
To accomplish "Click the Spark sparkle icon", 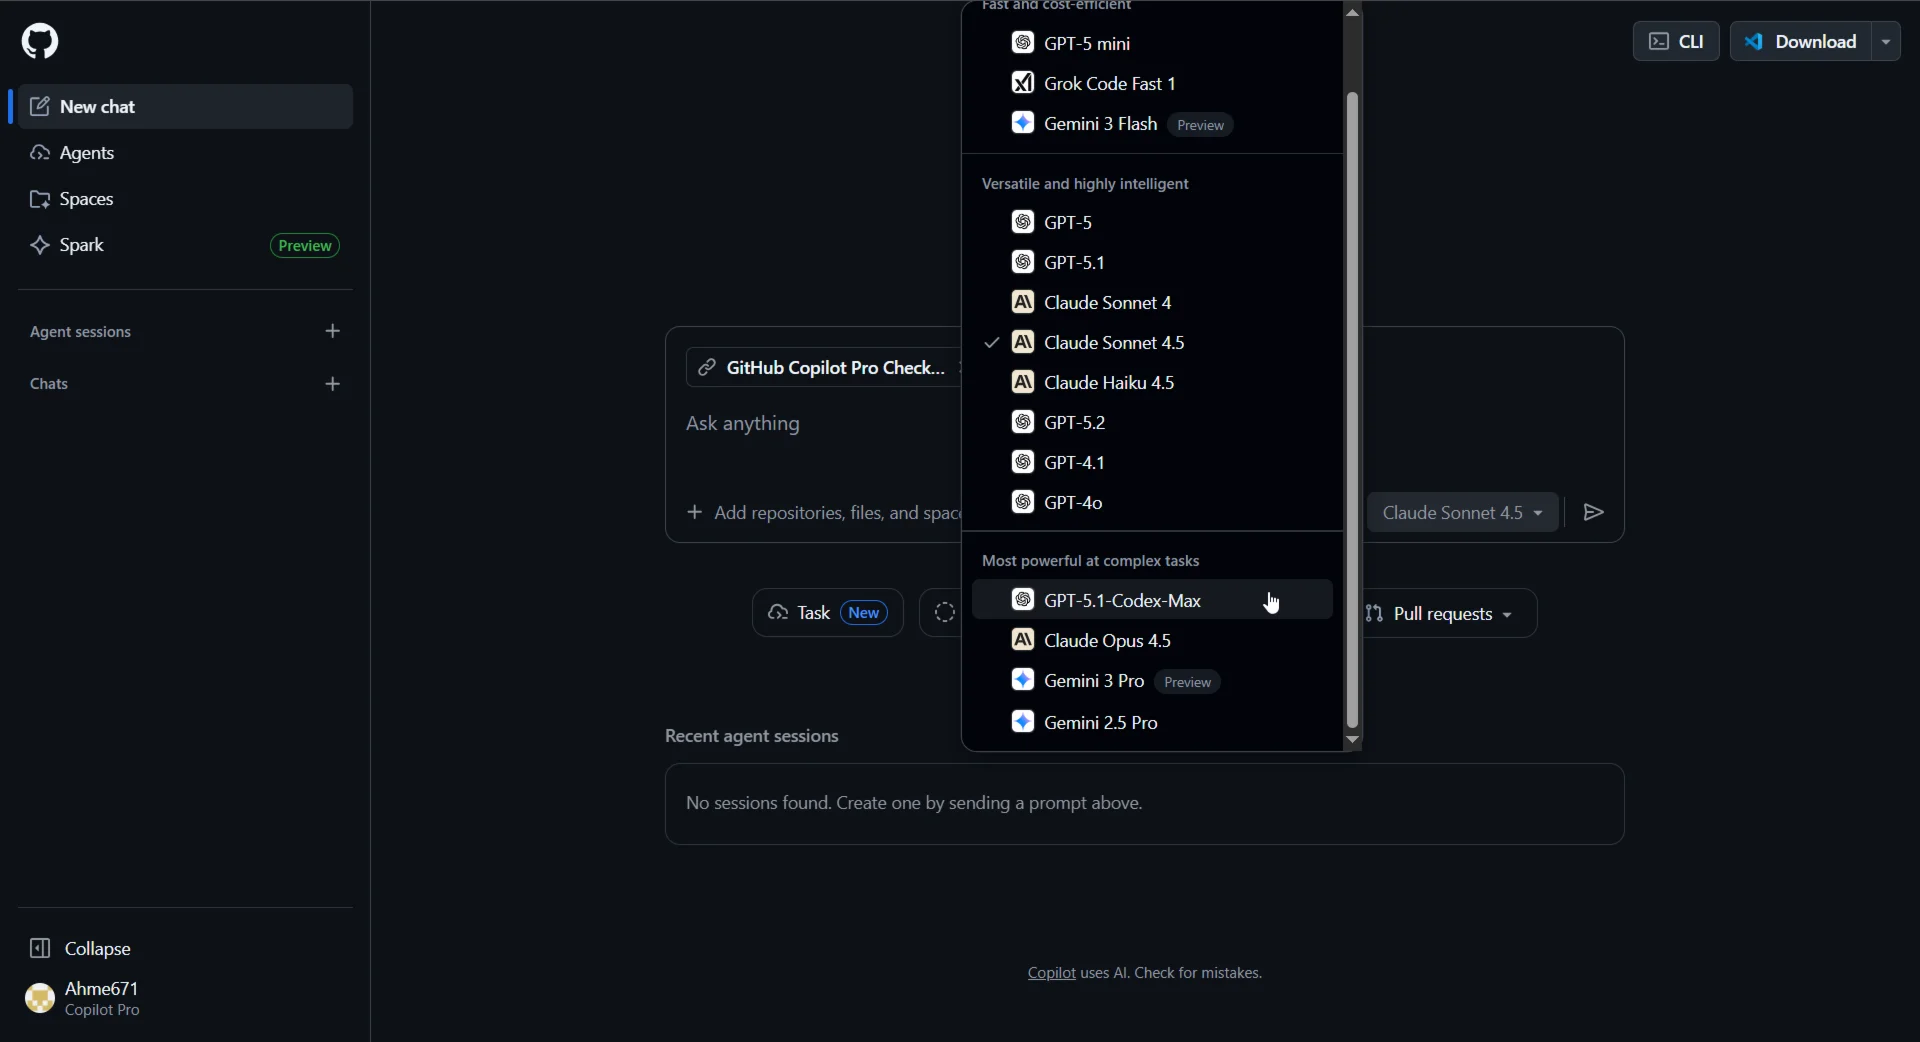I will coord(40,245).
